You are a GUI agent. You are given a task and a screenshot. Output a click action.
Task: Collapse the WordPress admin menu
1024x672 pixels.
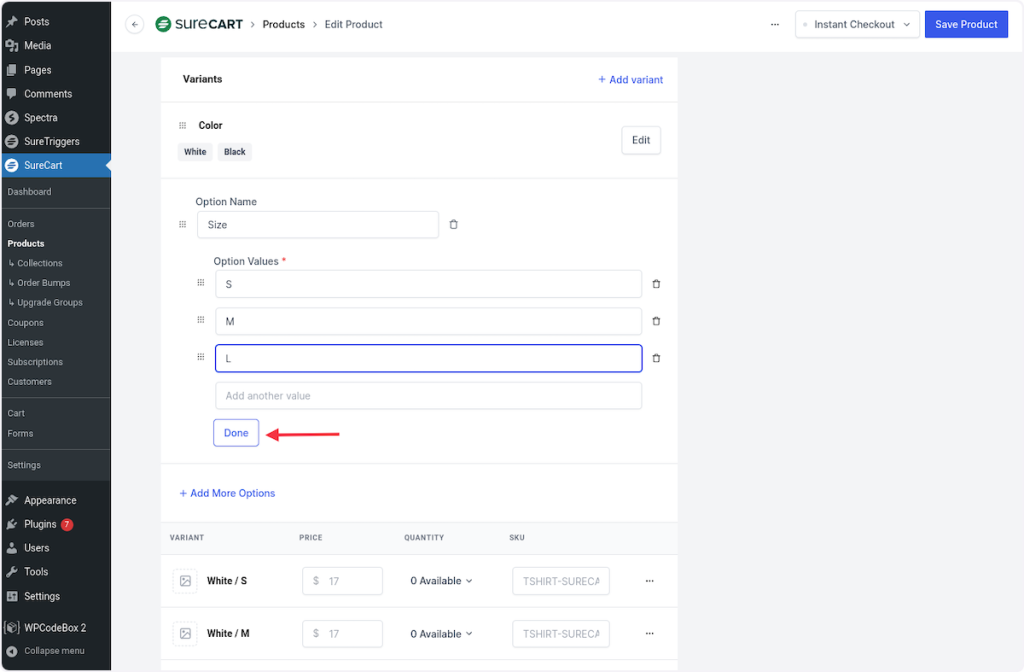click(x=54, y=650)
